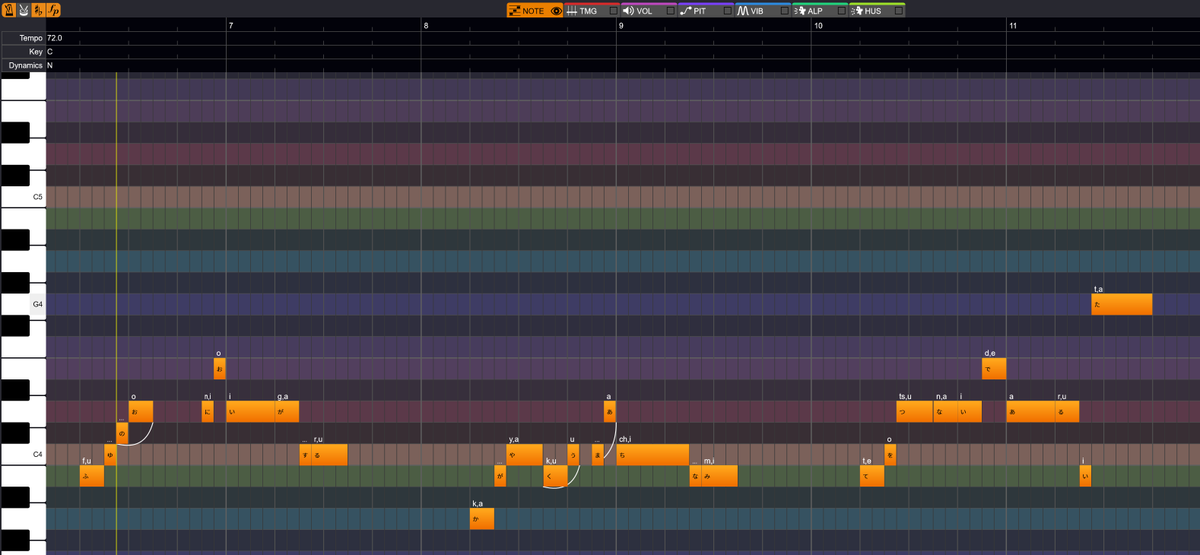The image size is (1200, 555).
Task: Toggle the eye icon on NOTE tab
Action: (x=556, y=10)
